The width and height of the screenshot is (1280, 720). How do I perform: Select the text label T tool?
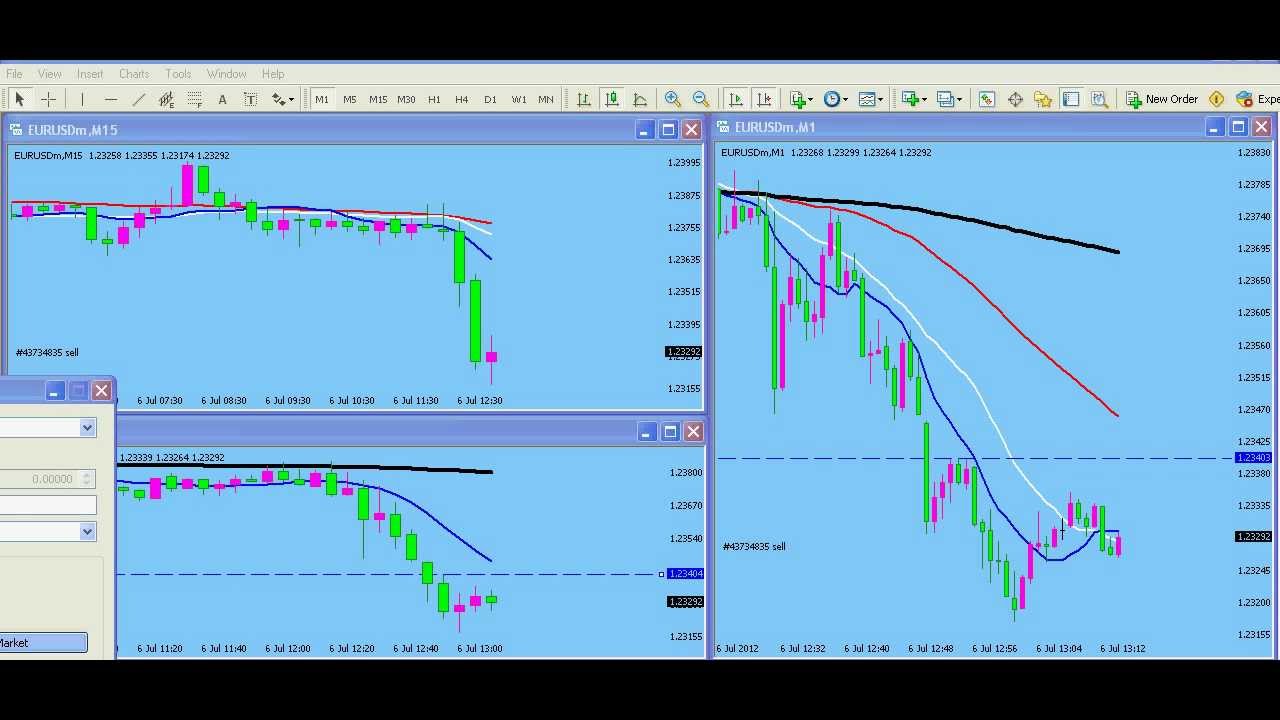pos(250,99)
